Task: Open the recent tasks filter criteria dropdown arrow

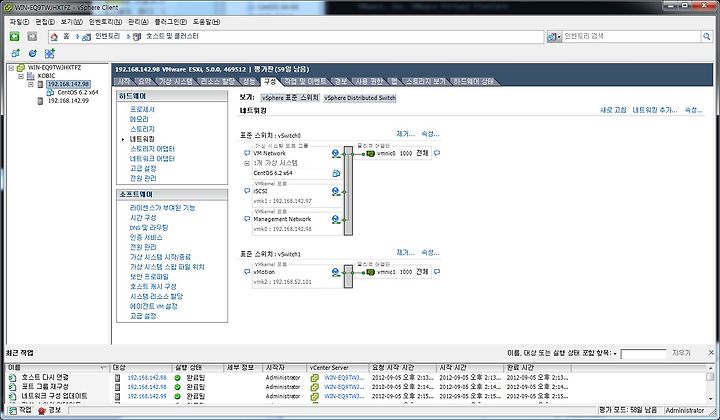Action: (615, 354)
